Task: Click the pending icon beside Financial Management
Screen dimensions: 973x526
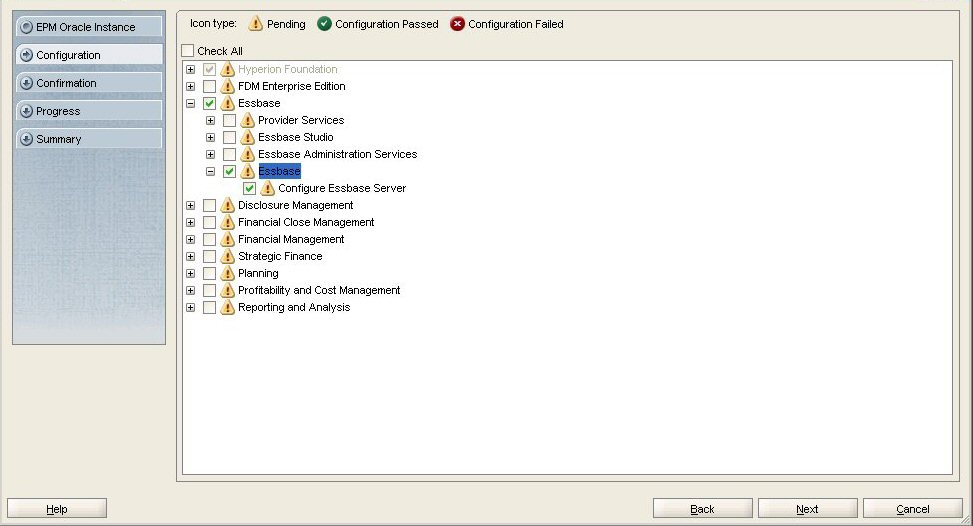Action: (x=228, y=239)
